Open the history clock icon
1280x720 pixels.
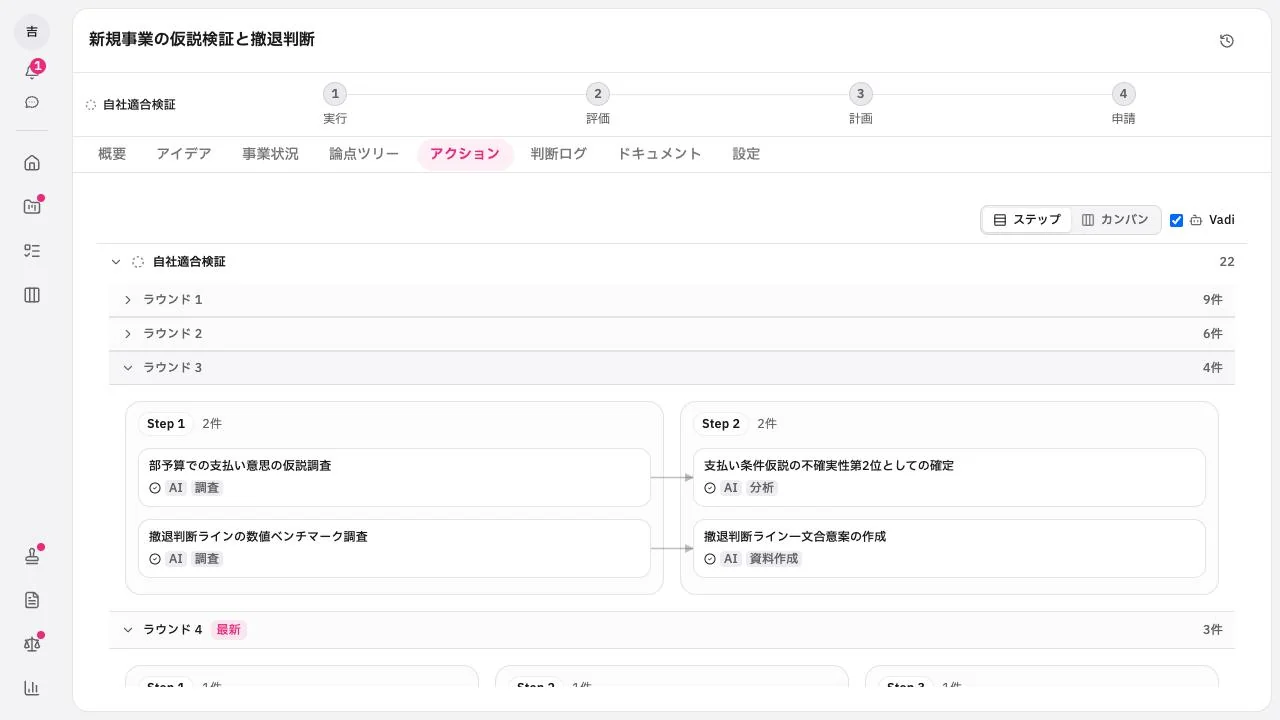coord(1227,41)
